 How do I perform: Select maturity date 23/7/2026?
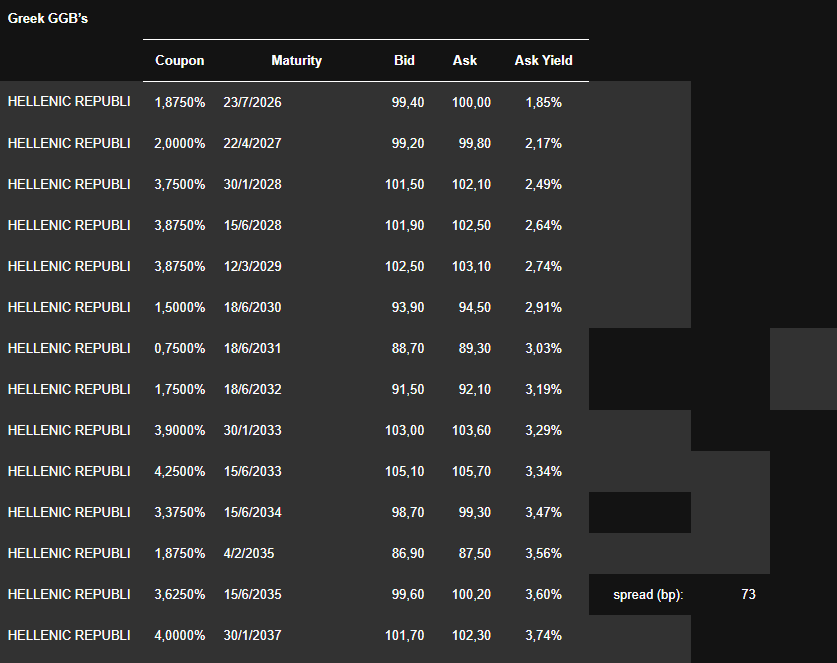[253, 102]
